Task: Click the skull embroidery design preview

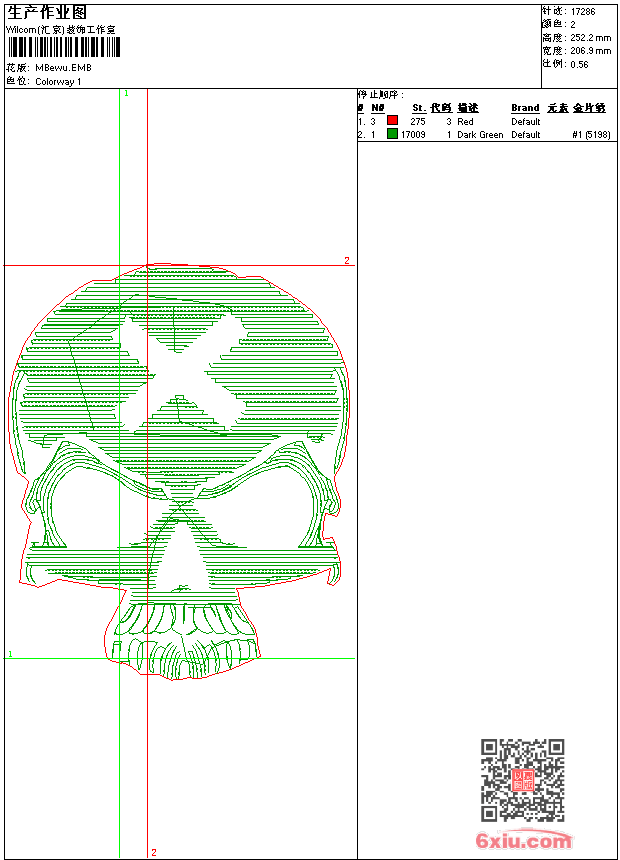Action: pos(182,470)
